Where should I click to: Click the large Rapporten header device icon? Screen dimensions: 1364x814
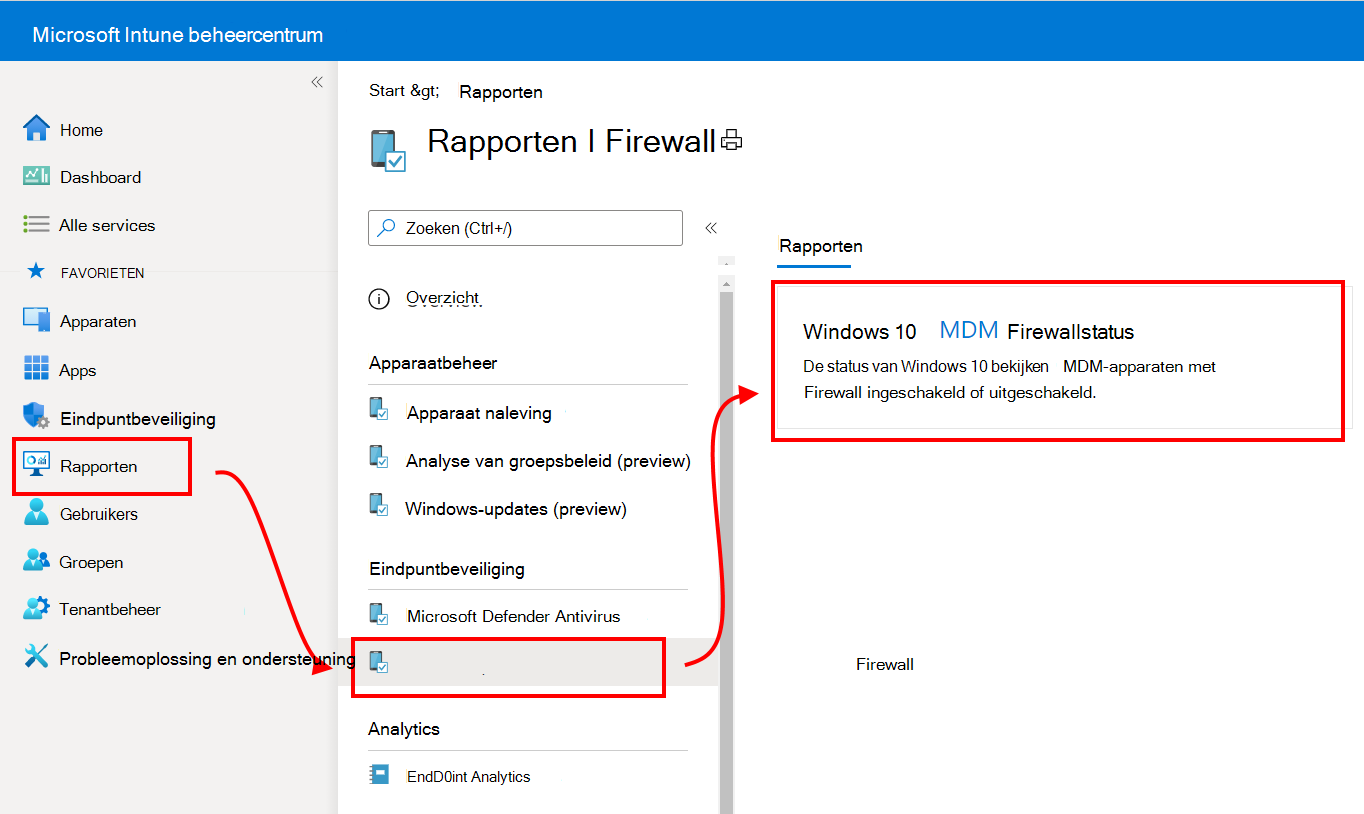tap(388, 150)
